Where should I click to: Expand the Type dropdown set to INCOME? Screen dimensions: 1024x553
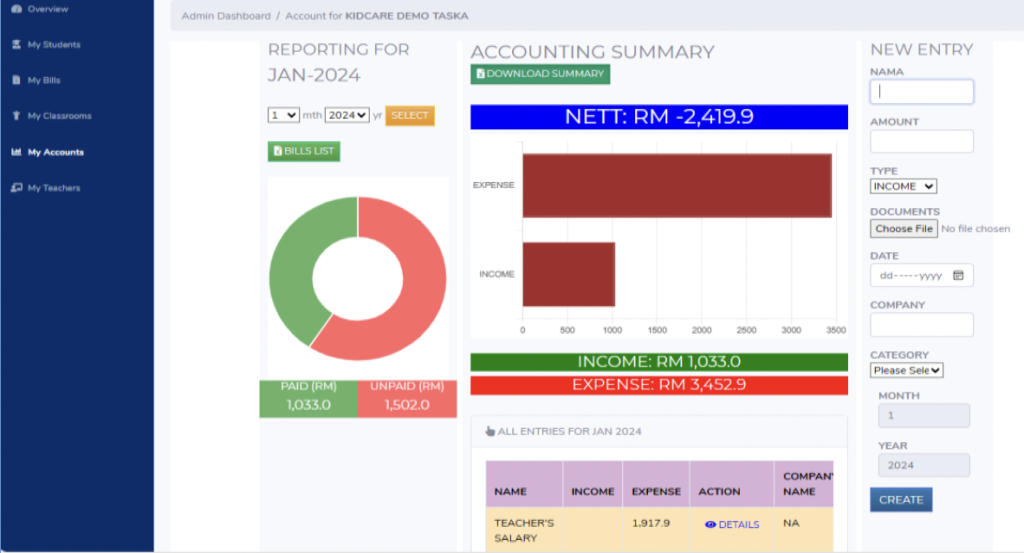tap(903, 186)
